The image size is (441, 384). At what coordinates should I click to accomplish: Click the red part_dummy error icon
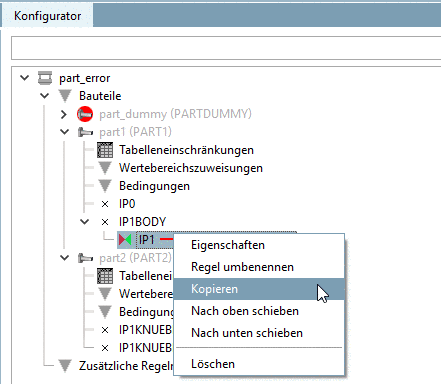click(85, 114)
